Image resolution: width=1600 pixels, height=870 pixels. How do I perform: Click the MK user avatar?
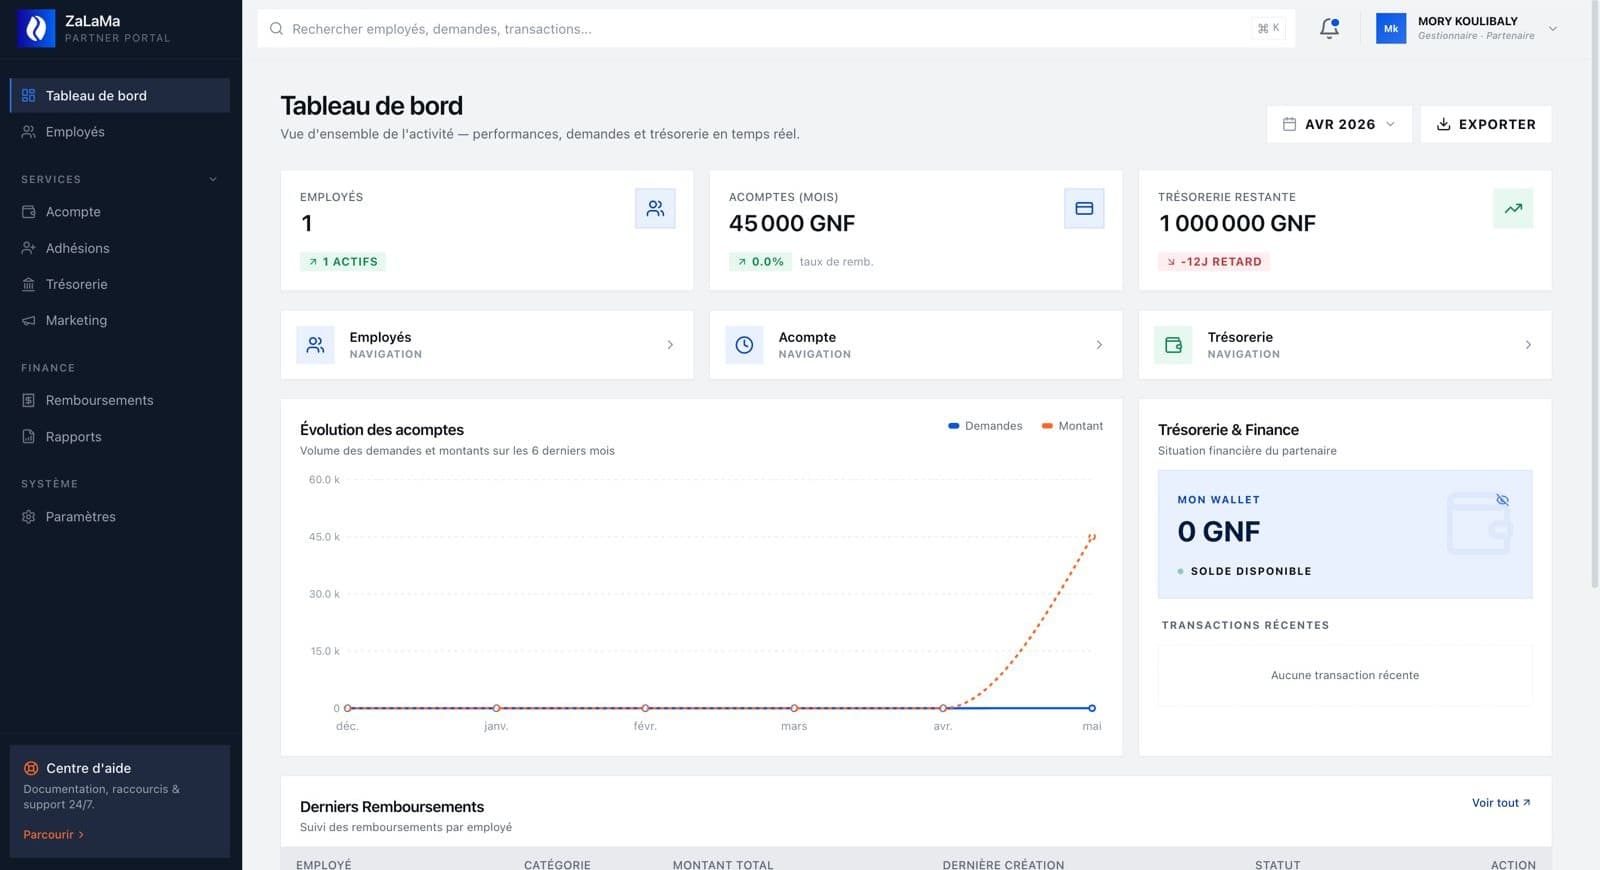1391,29
